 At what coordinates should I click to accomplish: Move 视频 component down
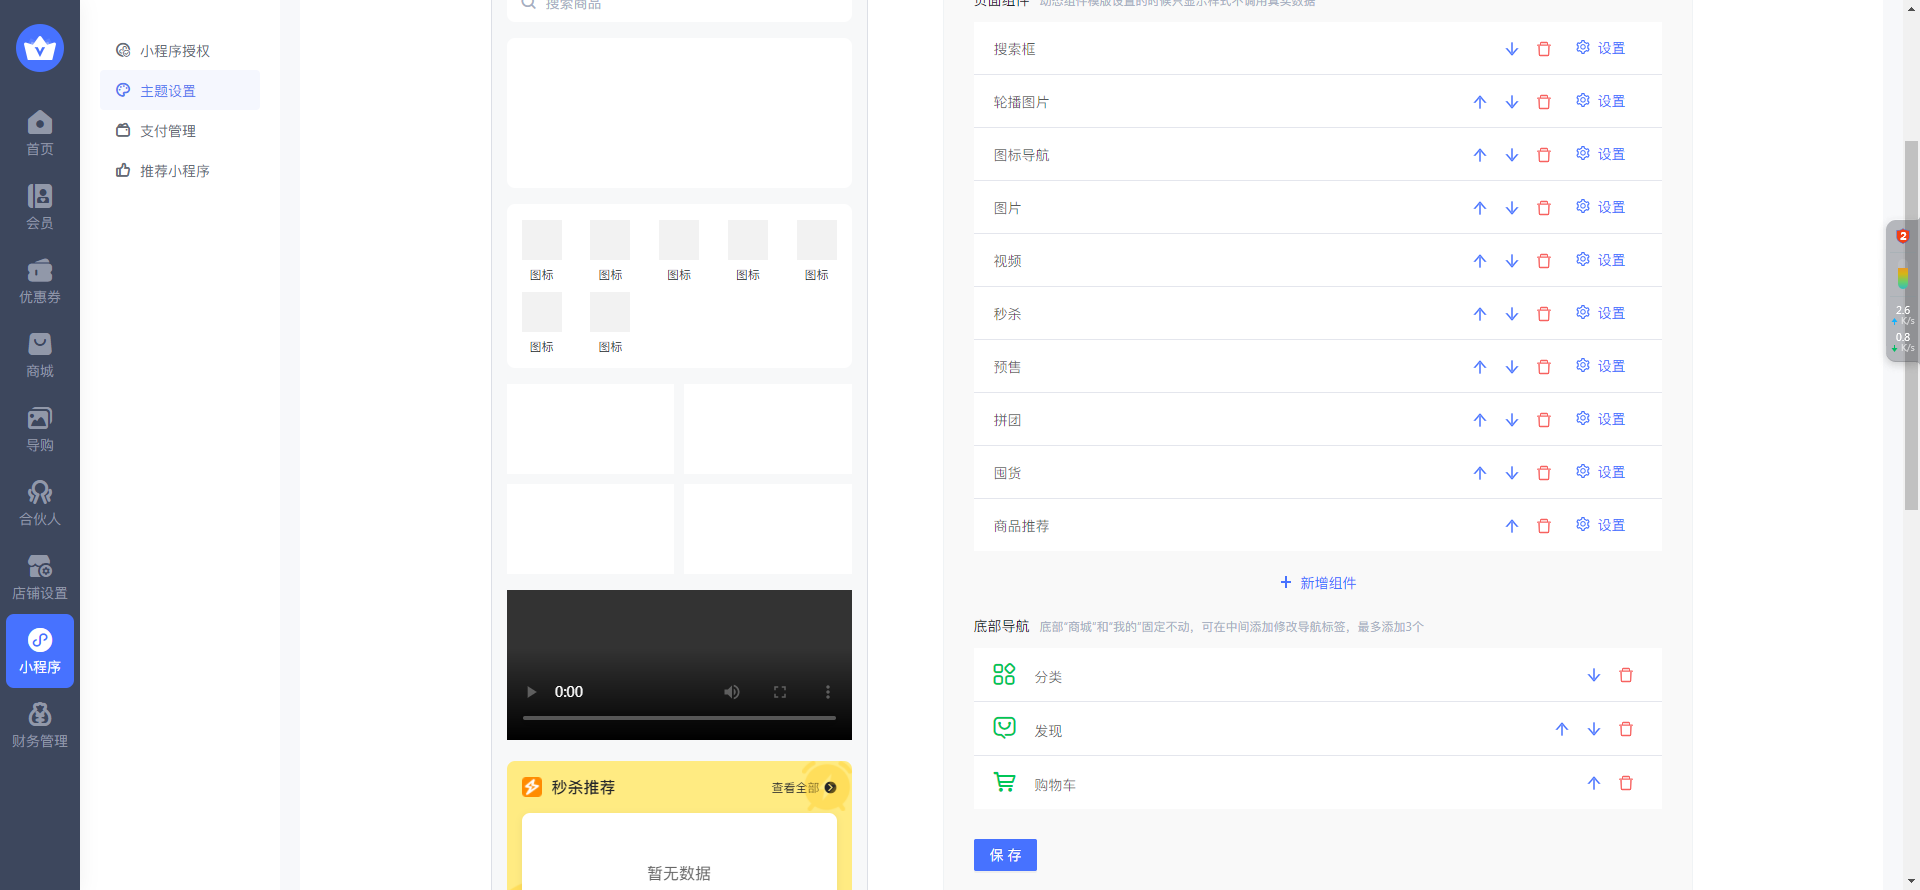[x=1511, y=261]
